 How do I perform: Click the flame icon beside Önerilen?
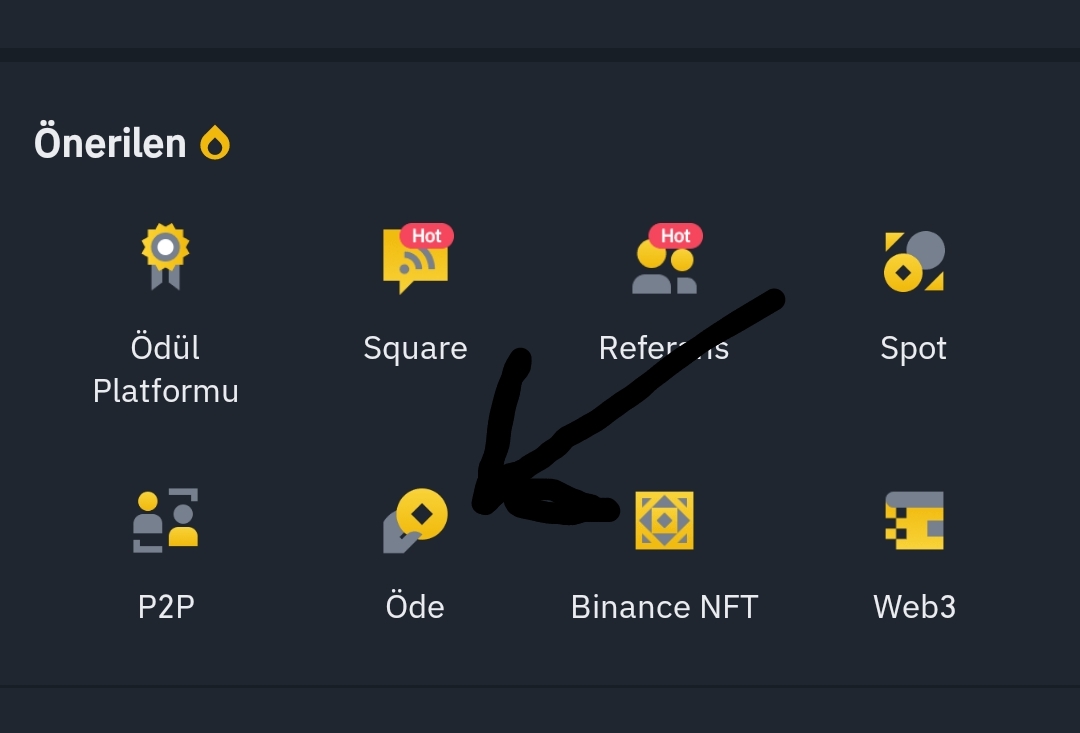pyautogui.click(x=215, y=143)
